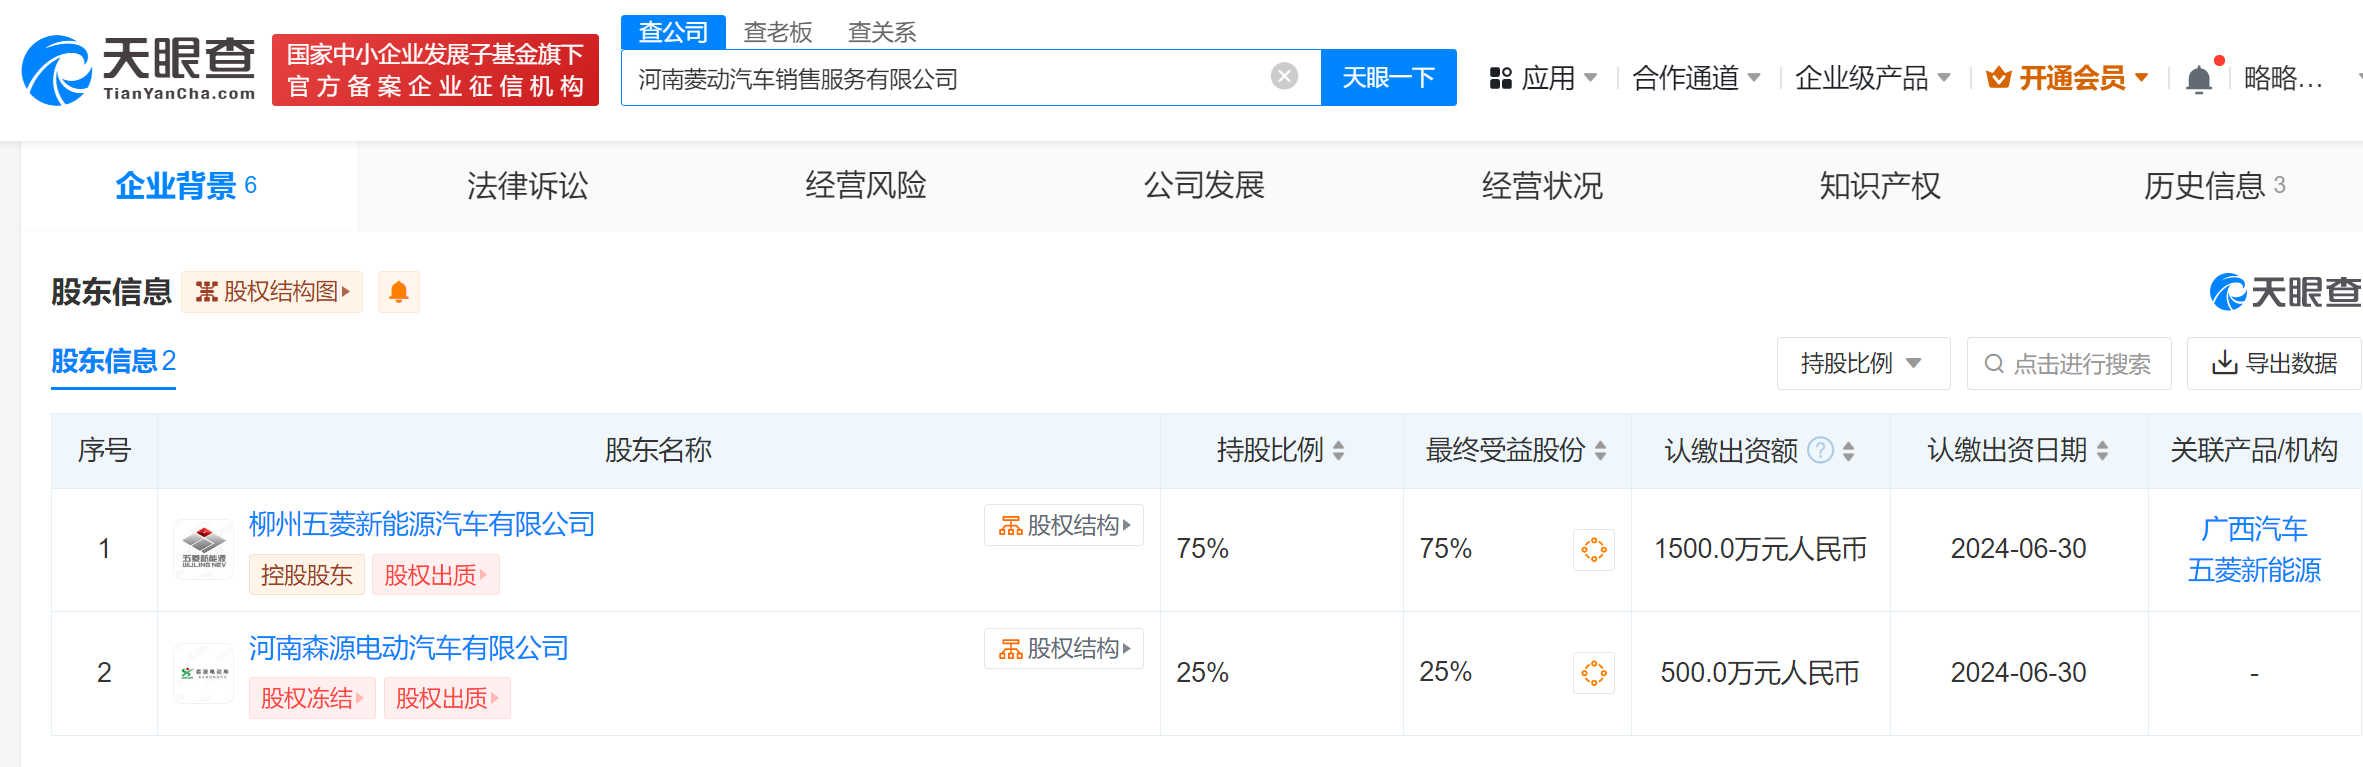Click the 导出数据 export button
Screen dimensions: 2363x767
[x=2274, y=363]
